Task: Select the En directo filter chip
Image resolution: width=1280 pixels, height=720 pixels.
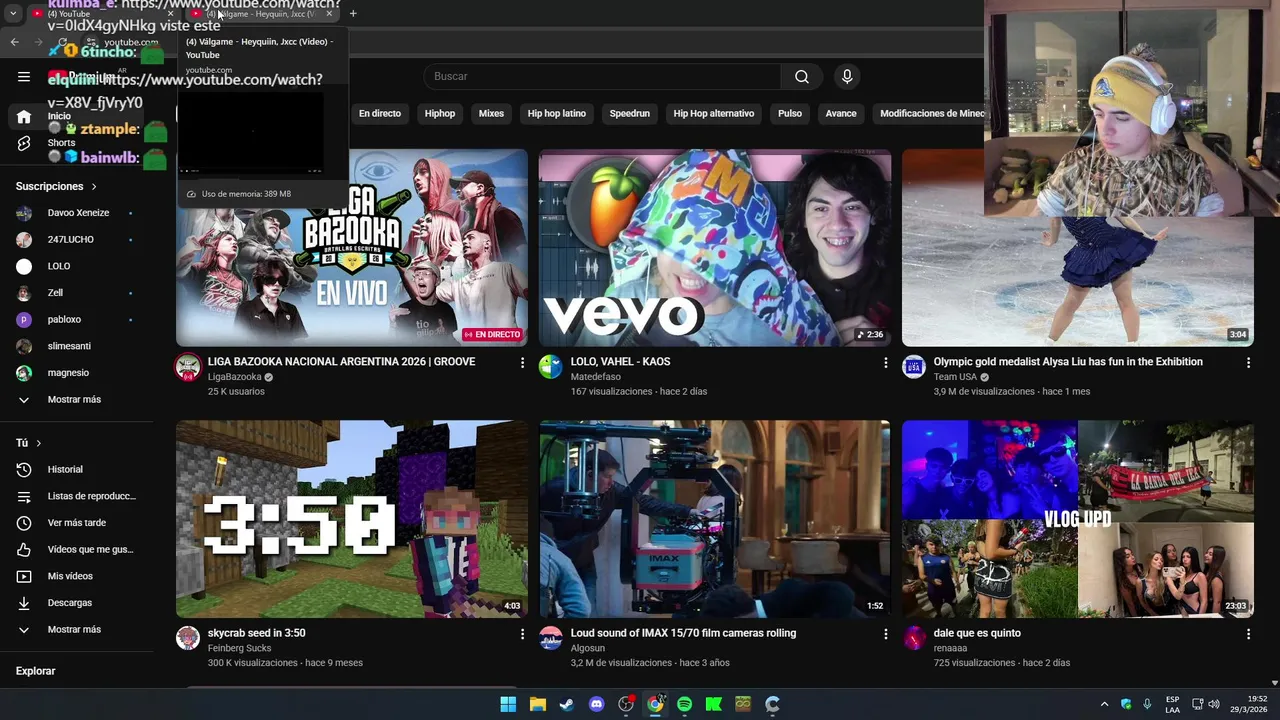Action: [x=380, y=114]
